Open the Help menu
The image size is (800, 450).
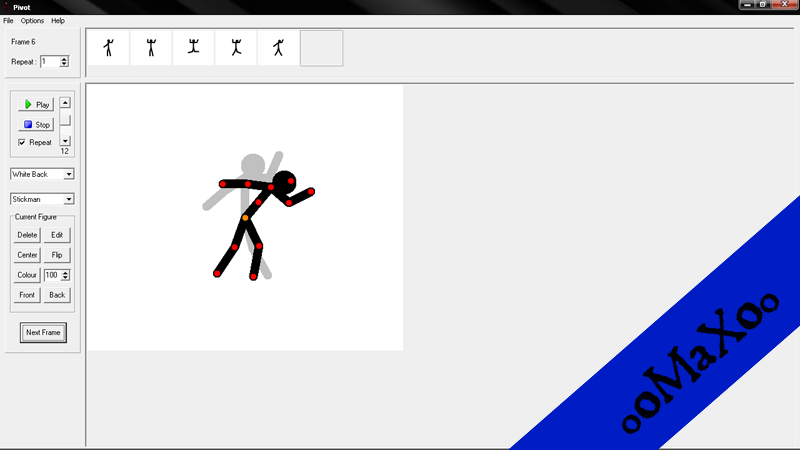coord(58,21)
